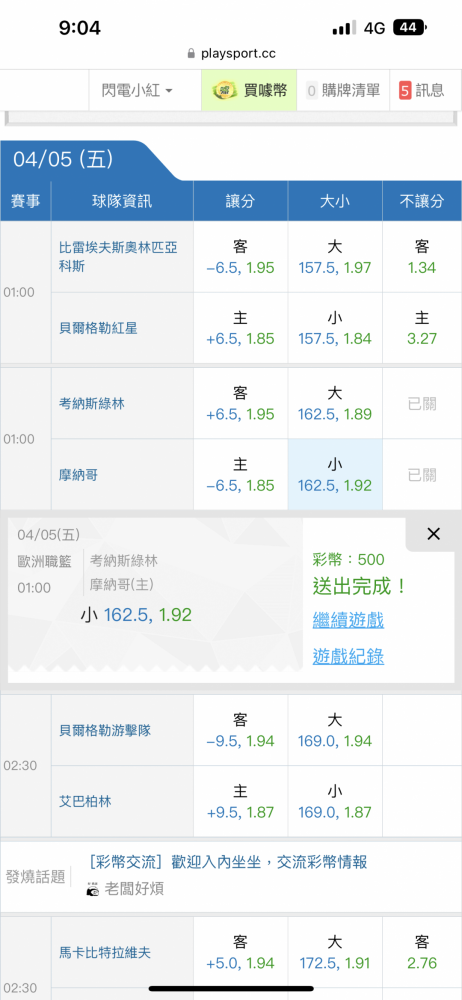462x1000 pixels.
Task: Click the 大小 column header
Action: click(335, 201)
